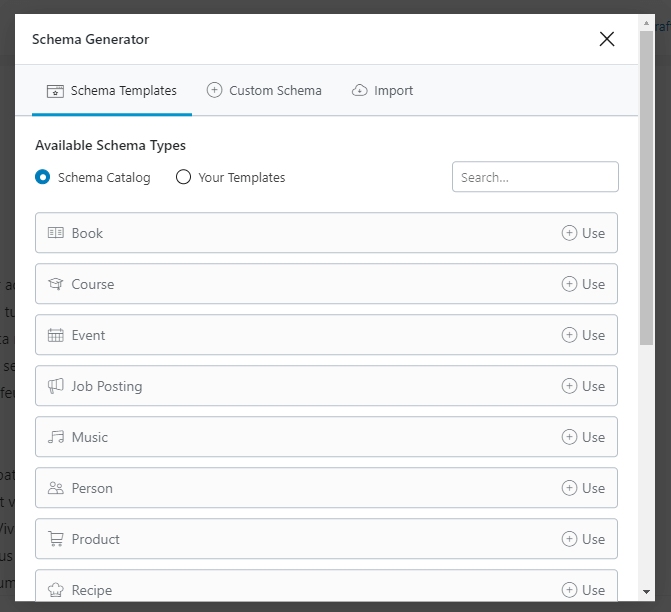
Task: Click the plus icon in Event row
Action: click(x=569, y=335)
